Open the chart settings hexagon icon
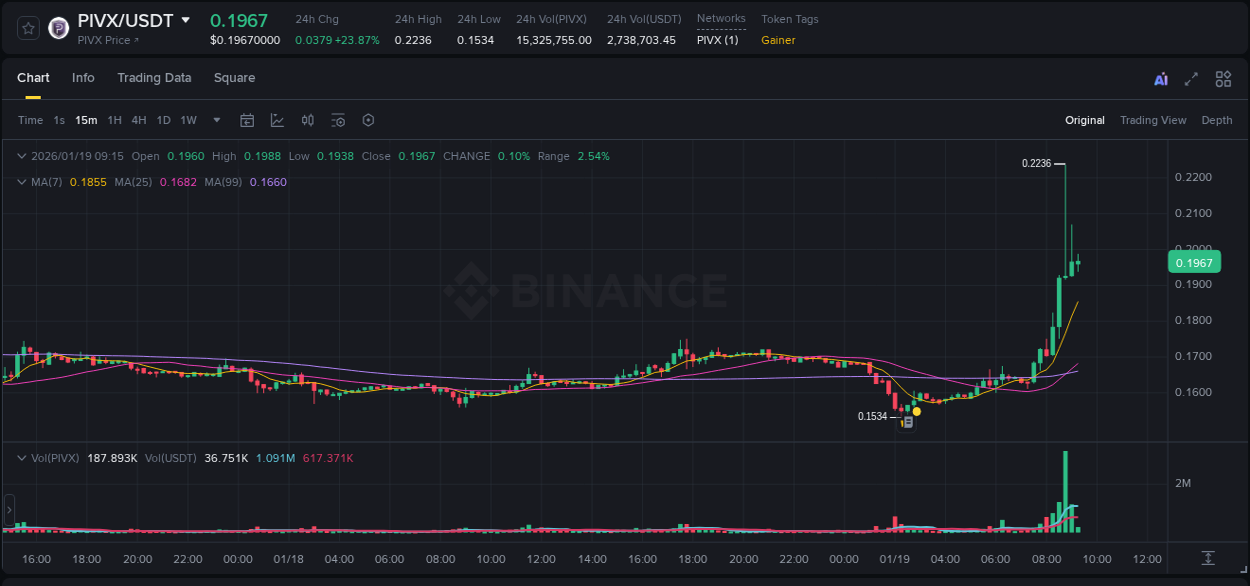The width and height of the screenshot is (1250, 586). coord(368,120)
